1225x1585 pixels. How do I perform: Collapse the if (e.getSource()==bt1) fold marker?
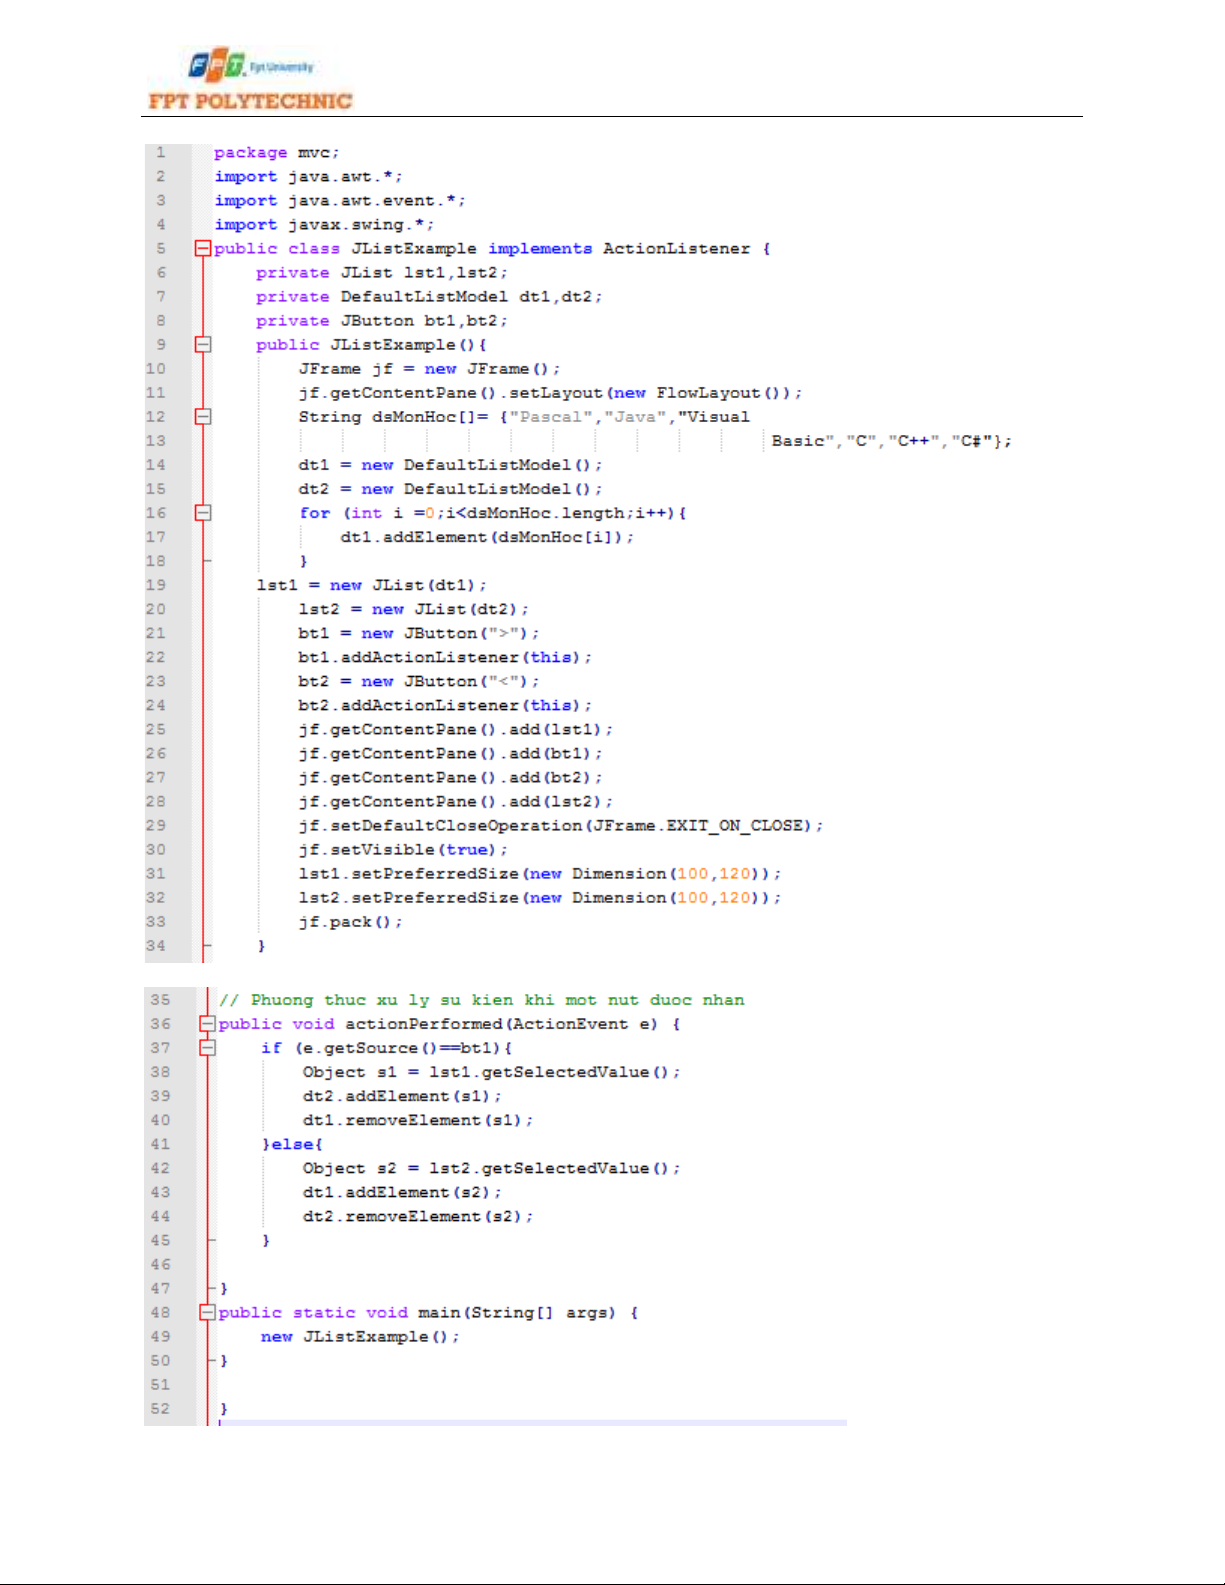(207, 1047)
